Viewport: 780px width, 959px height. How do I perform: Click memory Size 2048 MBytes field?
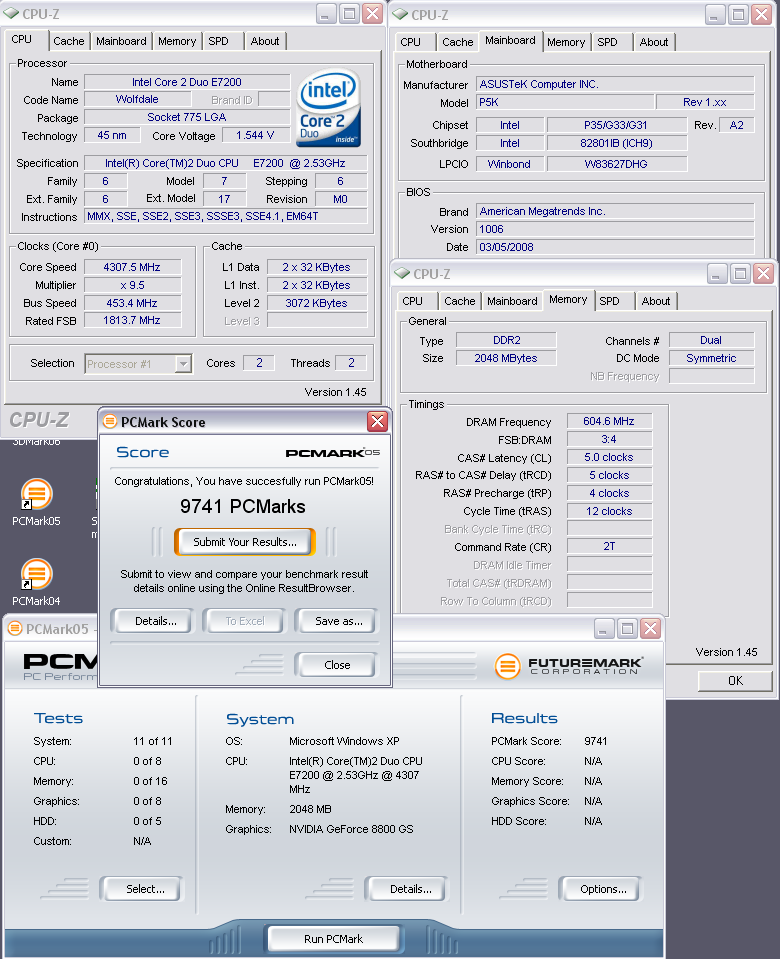tap(506, 358)
